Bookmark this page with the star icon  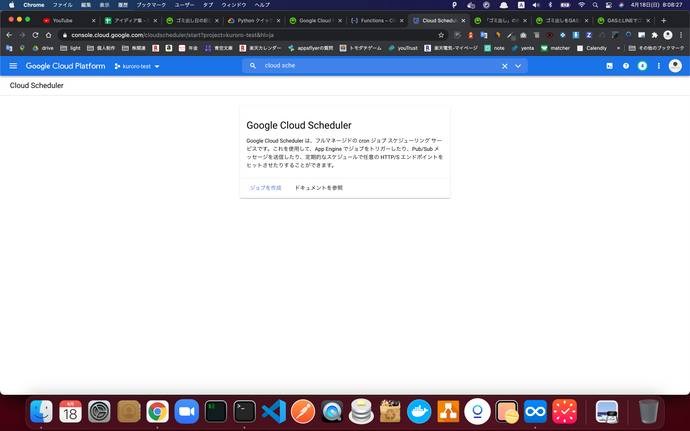[x=441, y=35]
